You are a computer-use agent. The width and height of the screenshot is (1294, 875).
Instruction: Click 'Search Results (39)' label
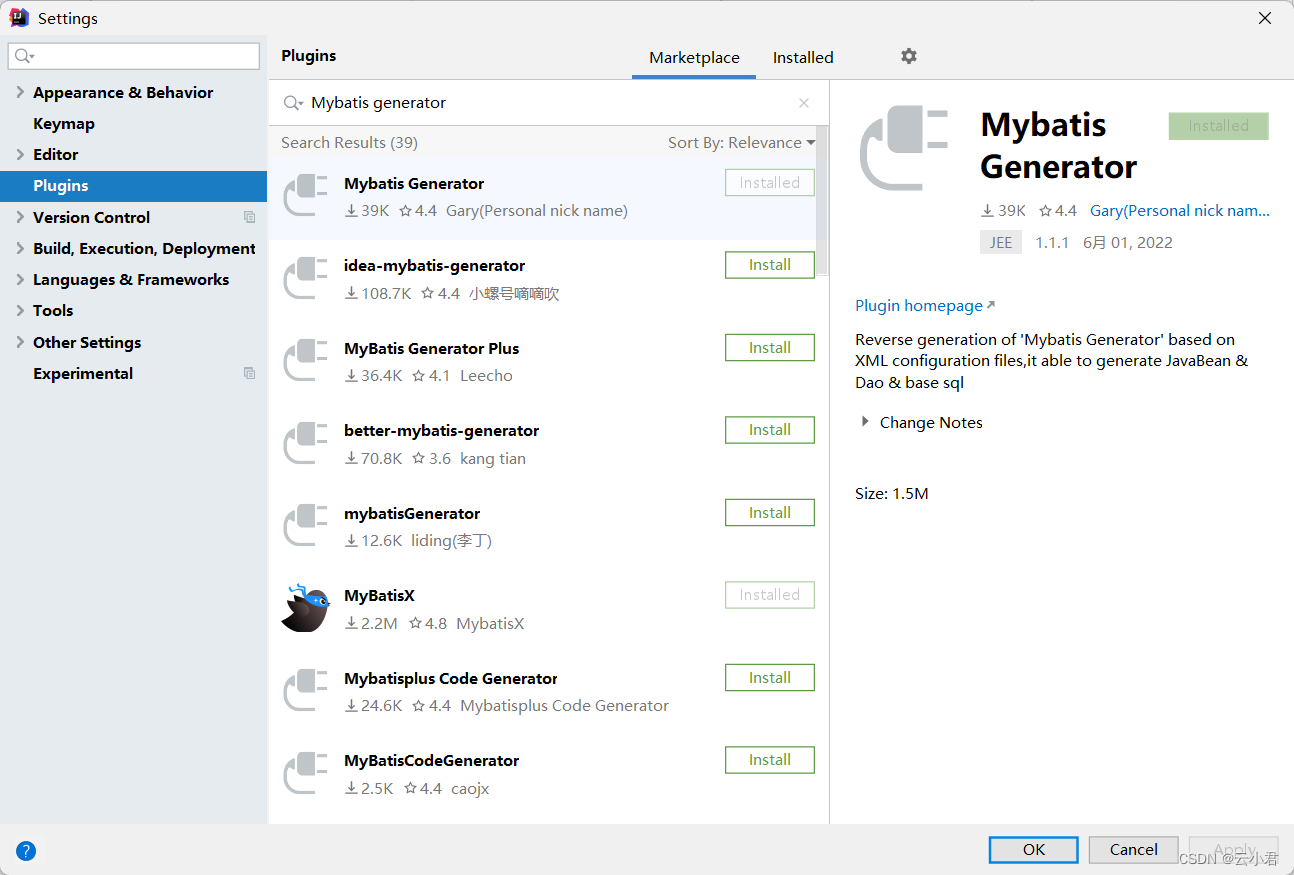point(349,143)
